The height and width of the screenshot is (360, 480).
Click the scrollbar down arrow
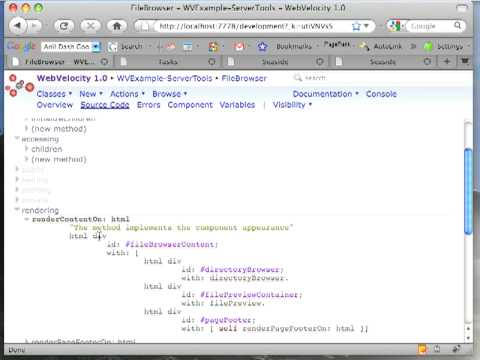[468, 338]
